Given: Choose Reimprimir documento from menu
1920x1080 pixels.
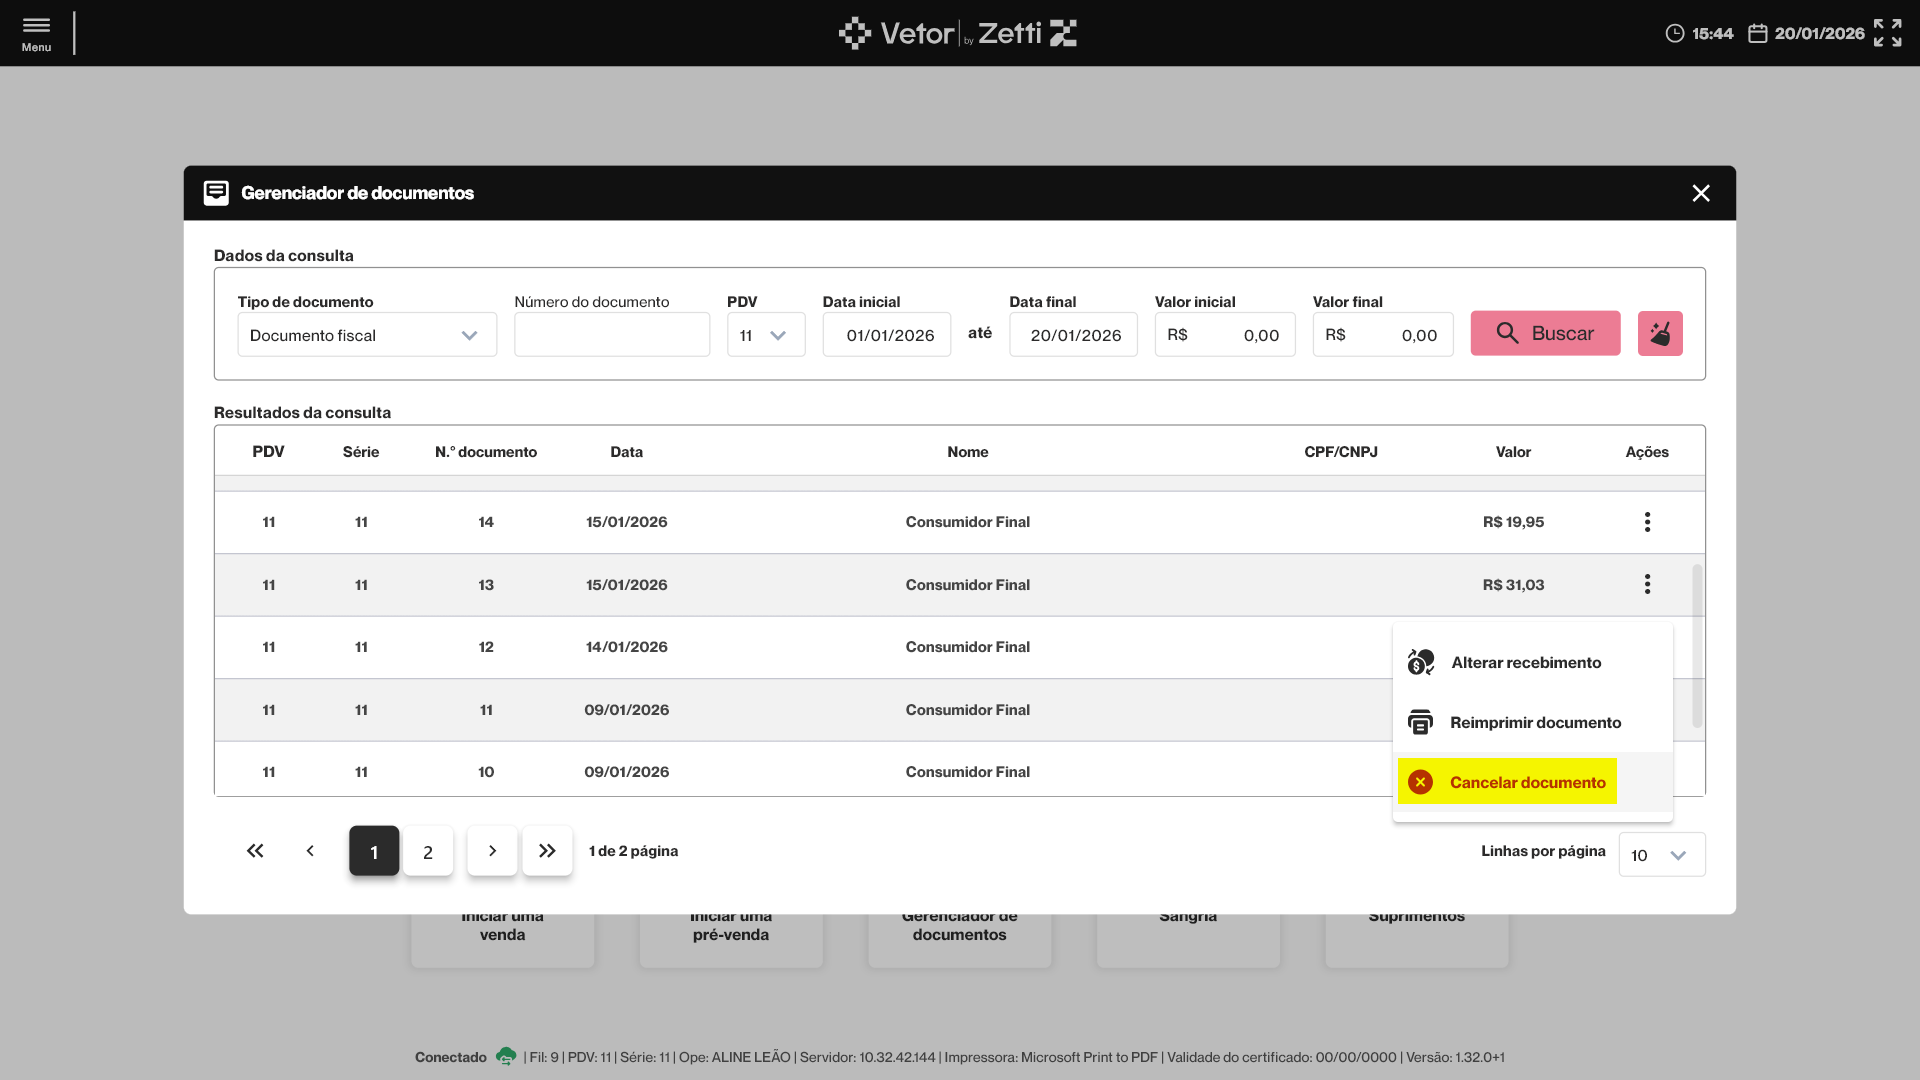Looking at the screenshot, I should click(1534, 723).
